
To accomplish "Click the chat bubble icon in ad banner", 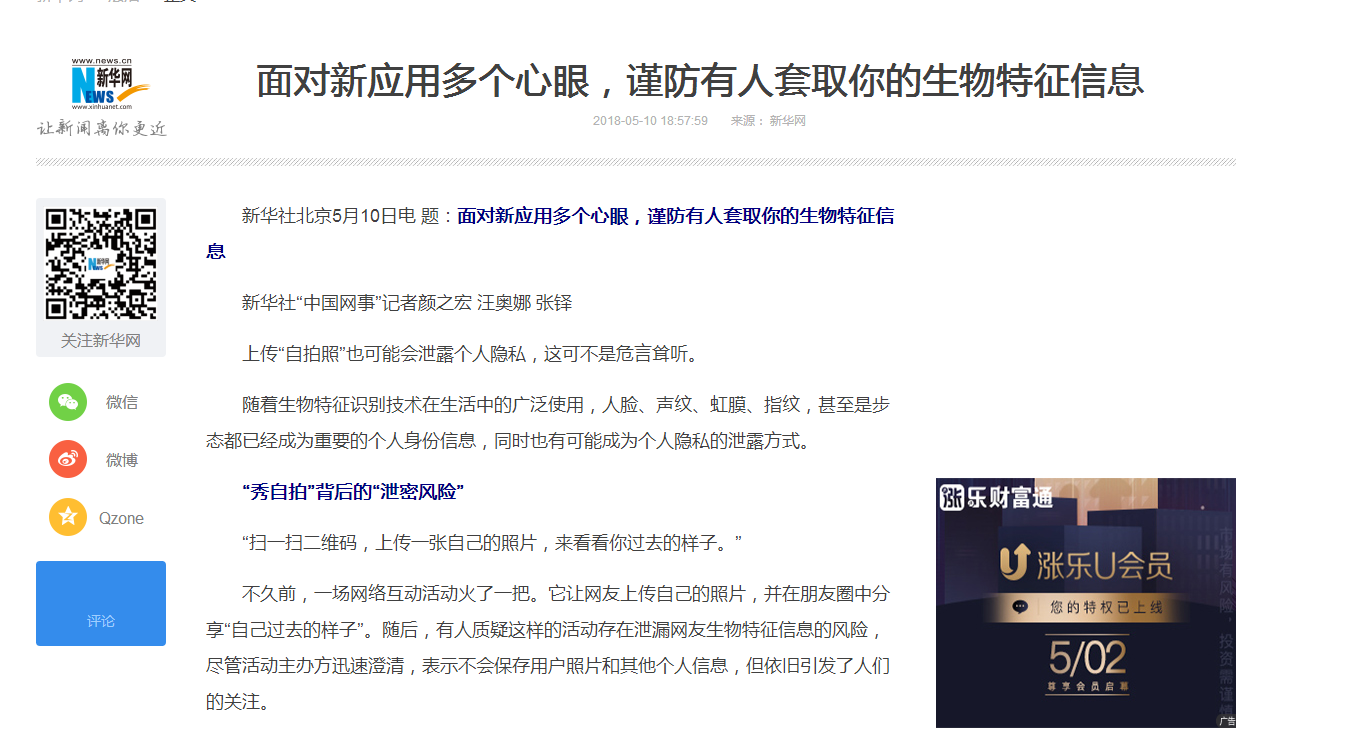I will [x=1020, y=607].
